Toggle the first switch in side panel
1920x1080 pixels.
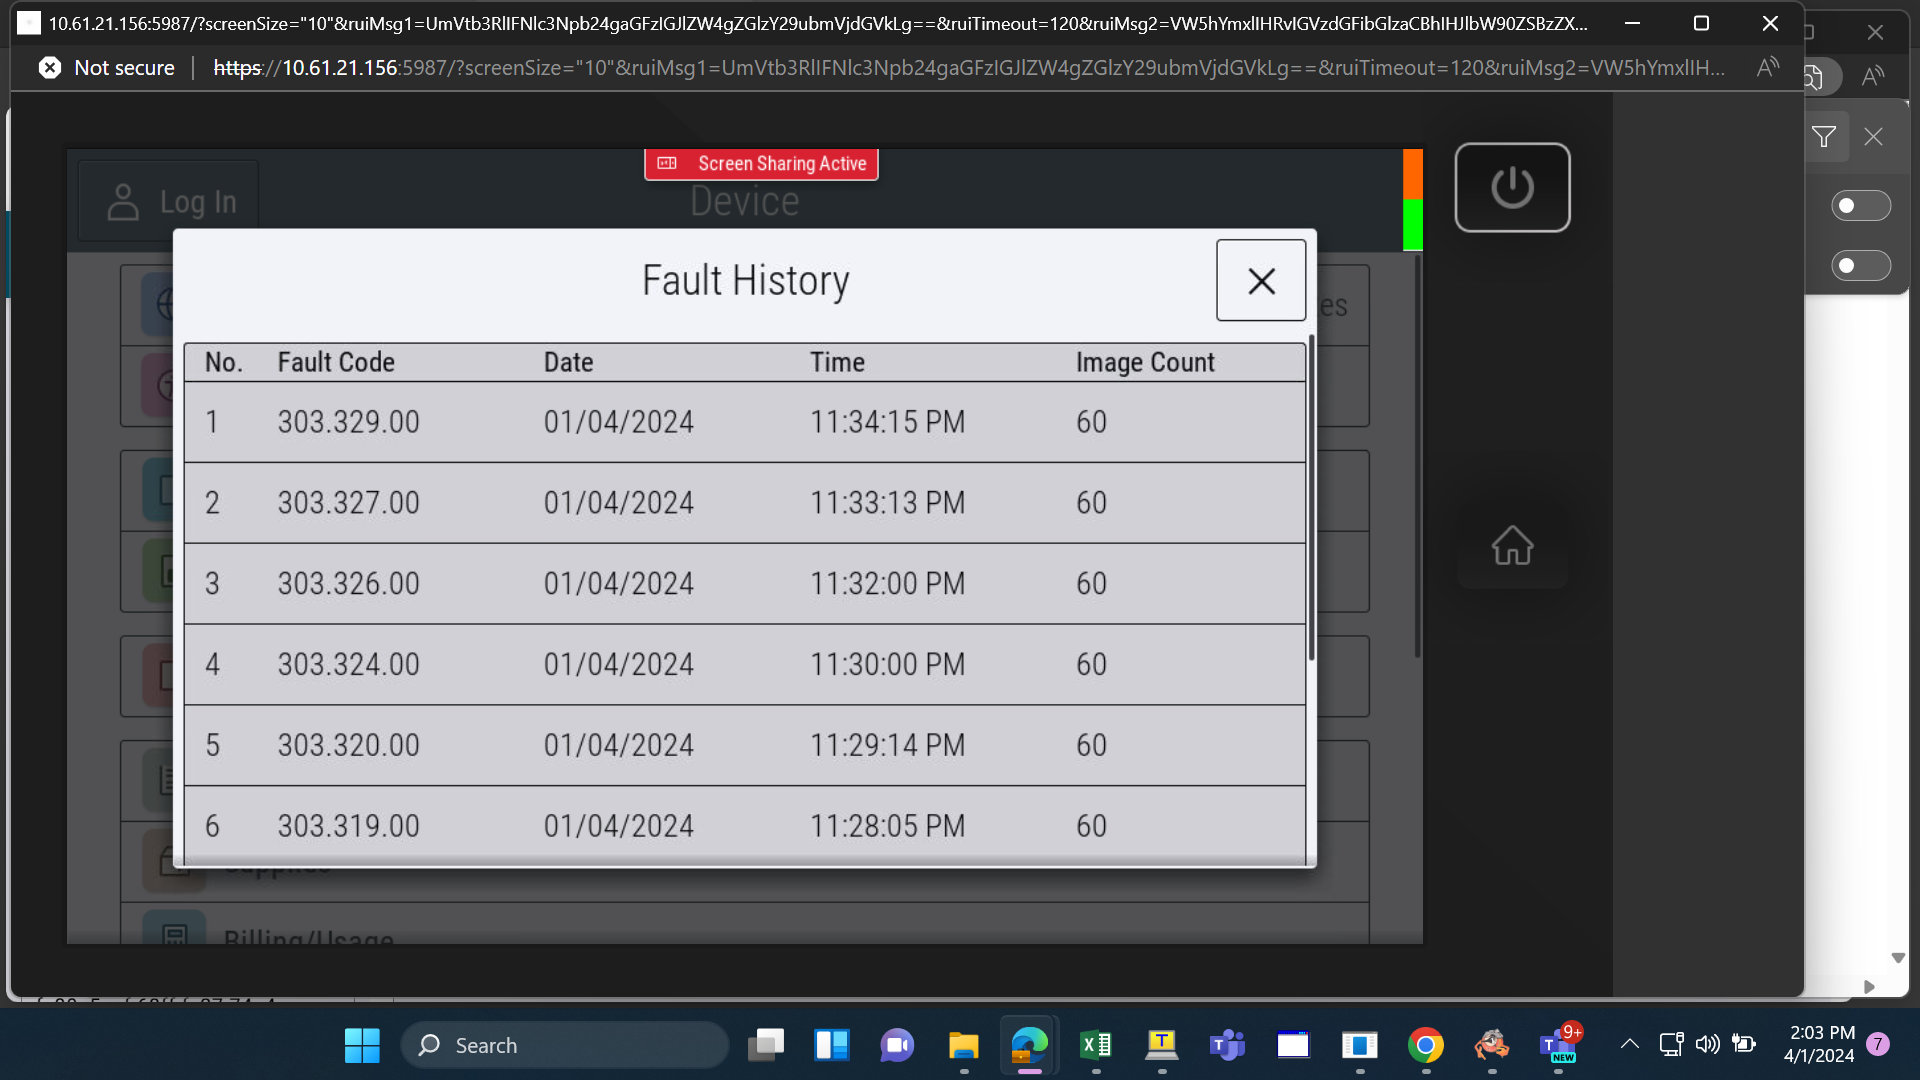pyautogui.click(x=1860, y=206)
